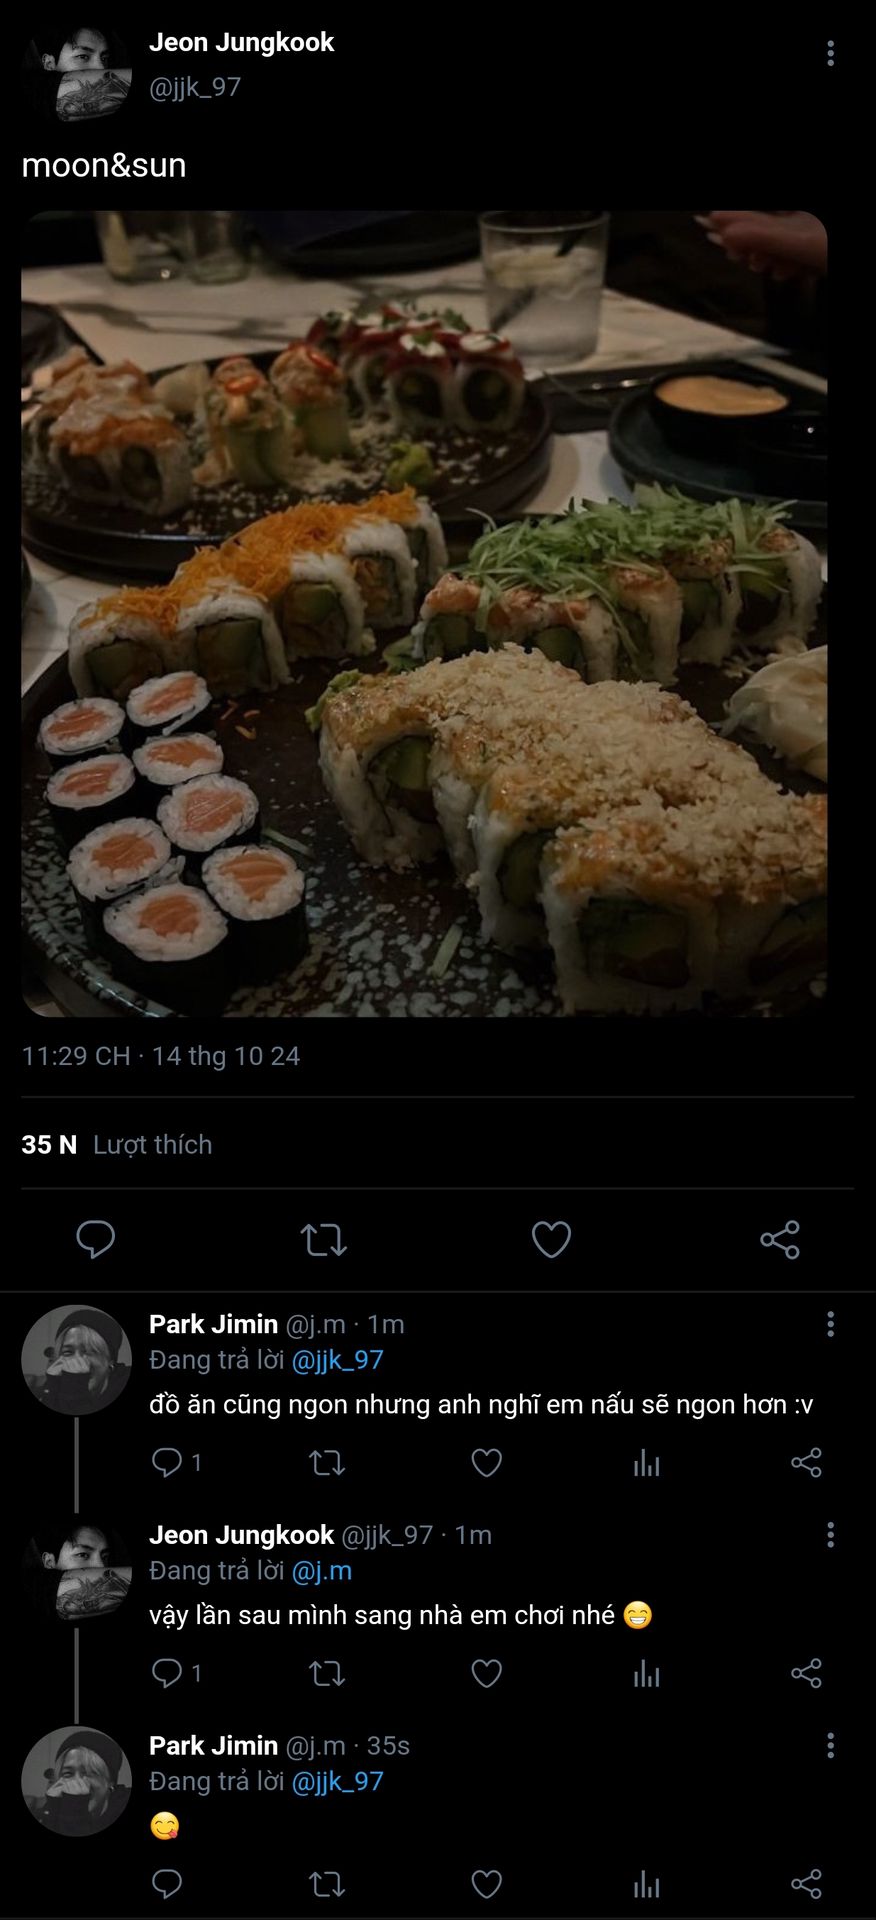View analytics for Park Jimin's first reply
The height and width of the screenshot is (1920, 876).
[x=646, y=1463]
